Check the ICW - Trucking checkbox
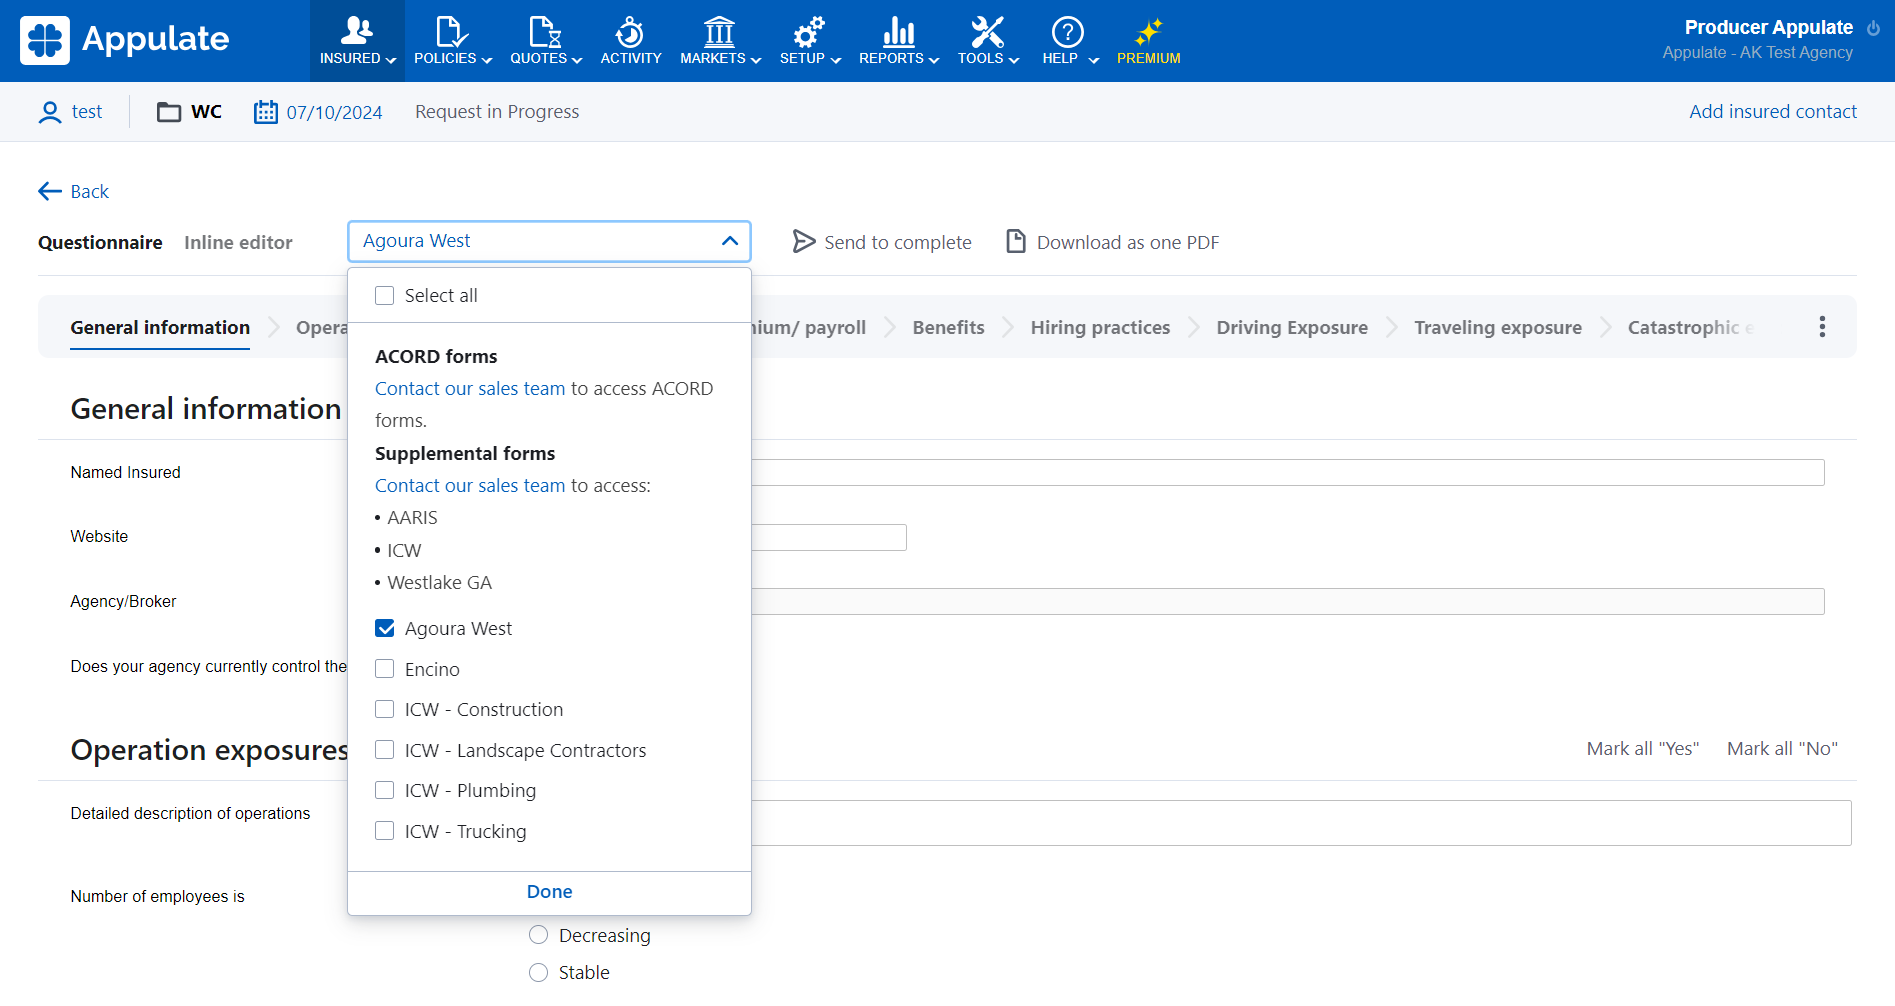This screenshot has height=1006, width=1895. coord(384,830)
